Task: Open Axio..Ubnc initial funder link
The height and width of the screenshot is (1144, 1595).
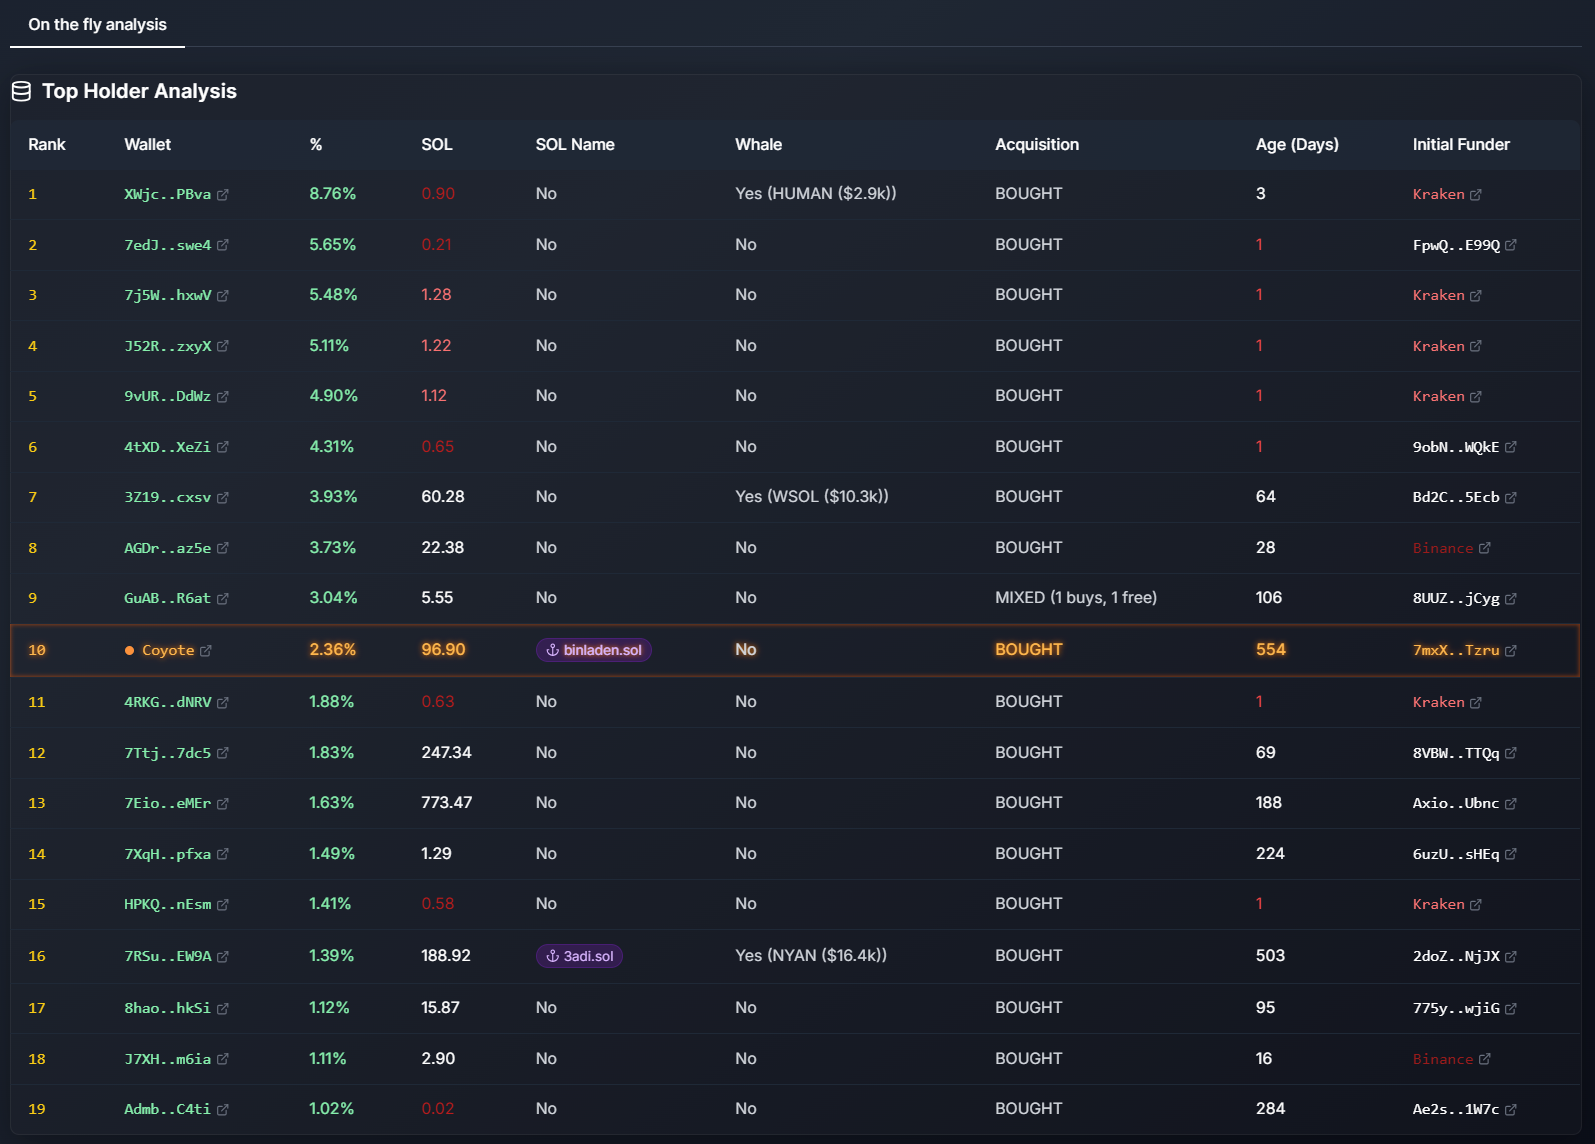Action: pyautogui.click(x=1455, y=803)
